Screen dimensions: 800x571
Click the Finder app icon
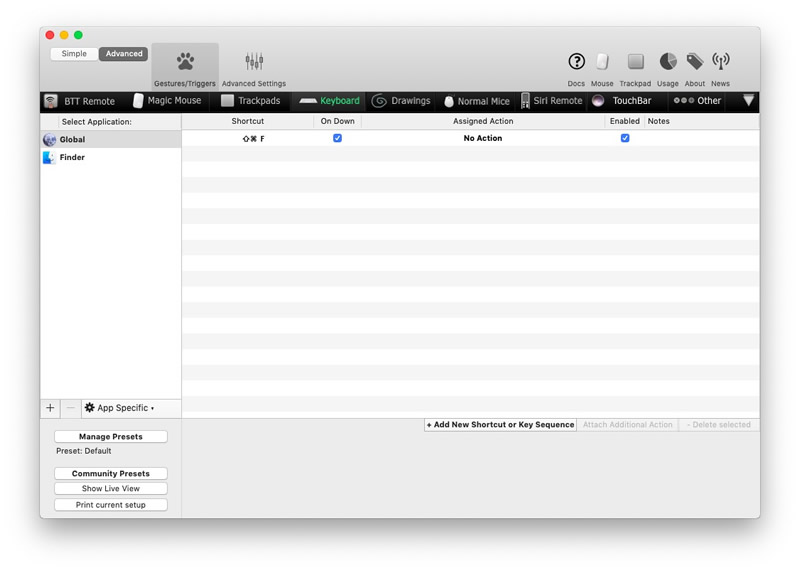click(x=49, y=157)
